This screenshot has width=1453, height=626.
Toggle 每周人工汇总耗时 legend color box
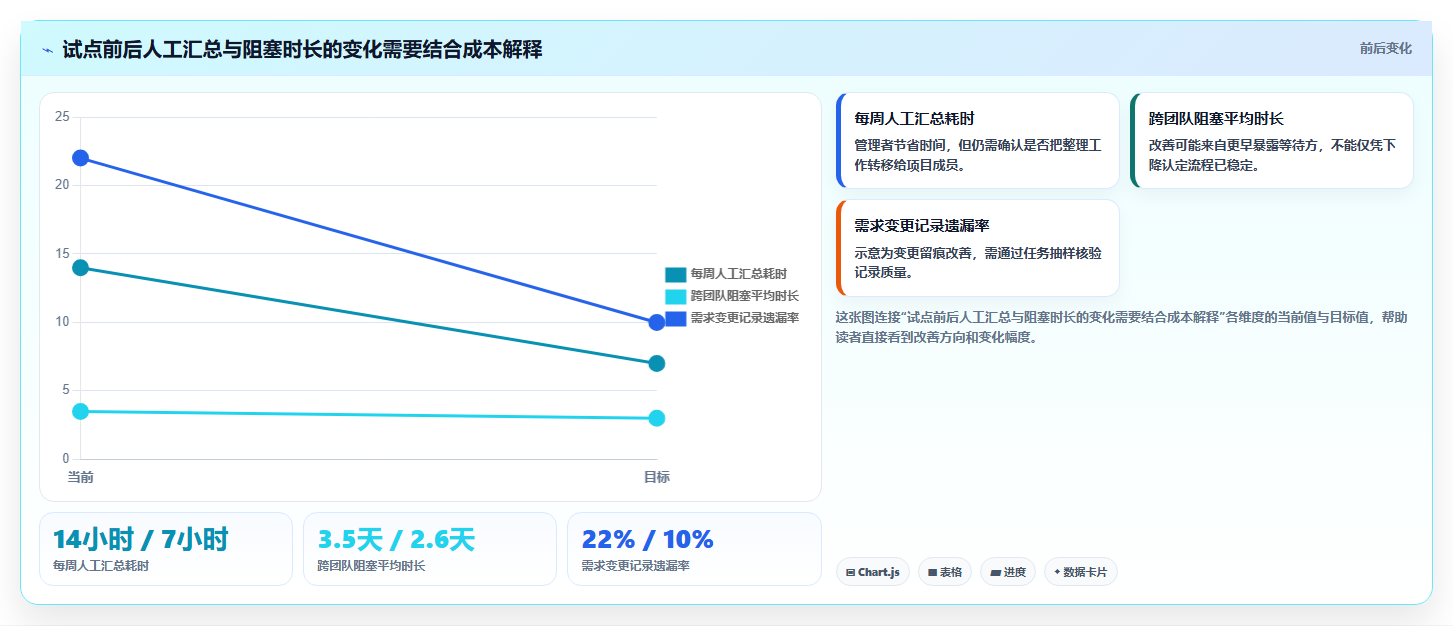676,274
